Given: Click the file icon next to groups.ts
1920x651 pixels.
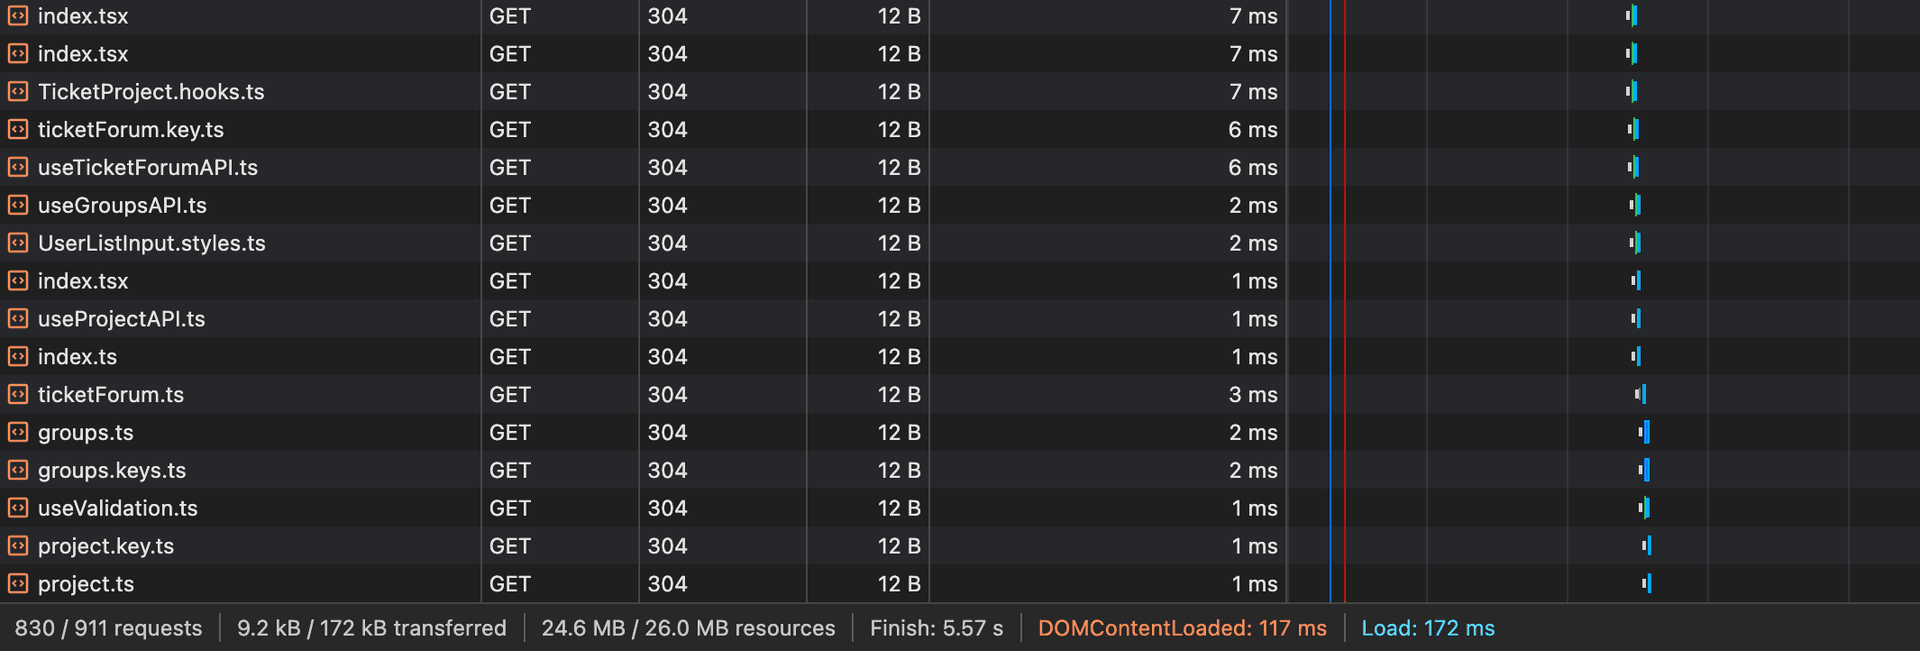Looking at the screenshot, I should pyautogui.click(x=18, y=433).
